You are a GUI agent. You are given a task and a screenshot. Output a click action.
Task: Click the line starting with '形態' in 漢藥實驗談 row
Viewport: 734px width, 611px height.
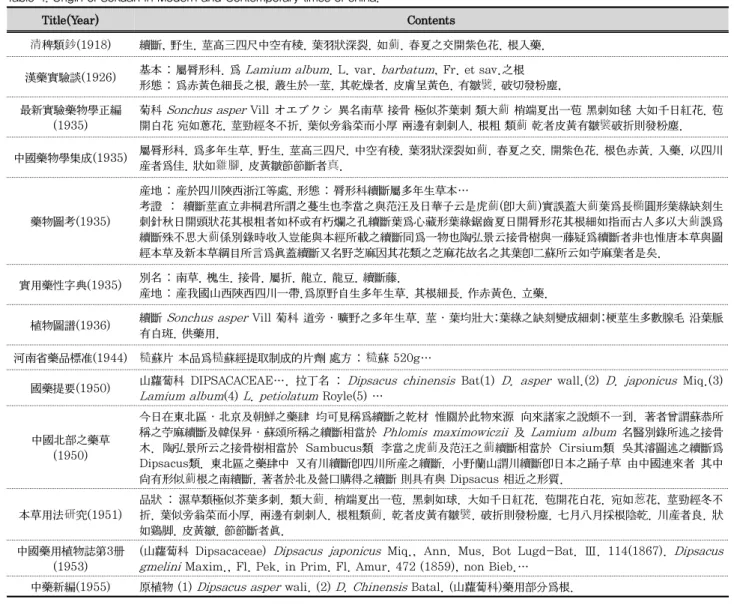pos(350,85)
